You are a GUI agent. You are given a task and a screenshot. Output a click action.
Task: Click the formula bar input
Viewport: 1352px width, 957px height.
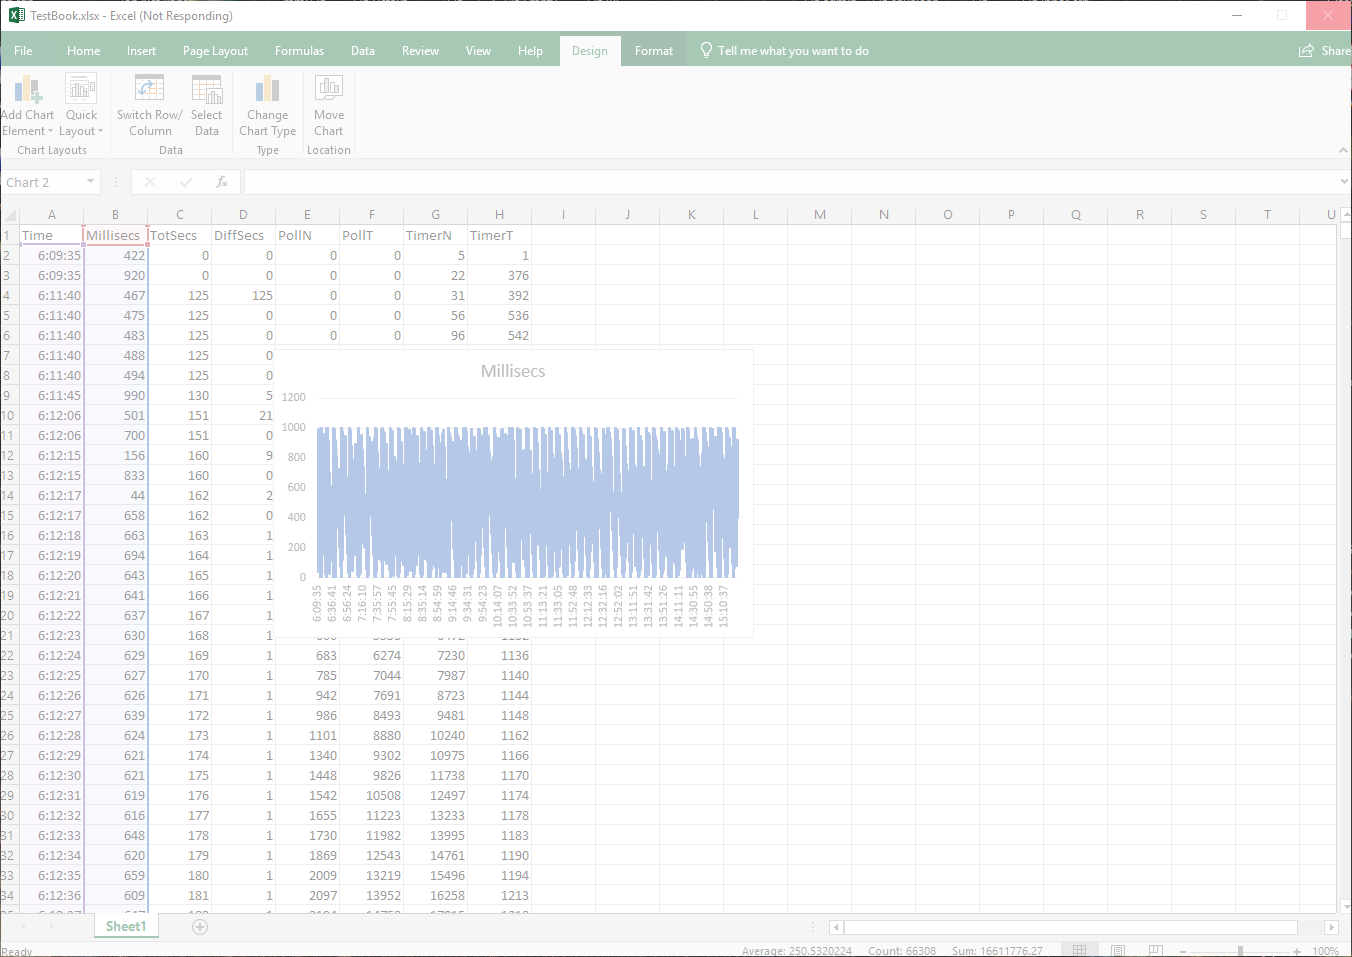click(790, 182)
